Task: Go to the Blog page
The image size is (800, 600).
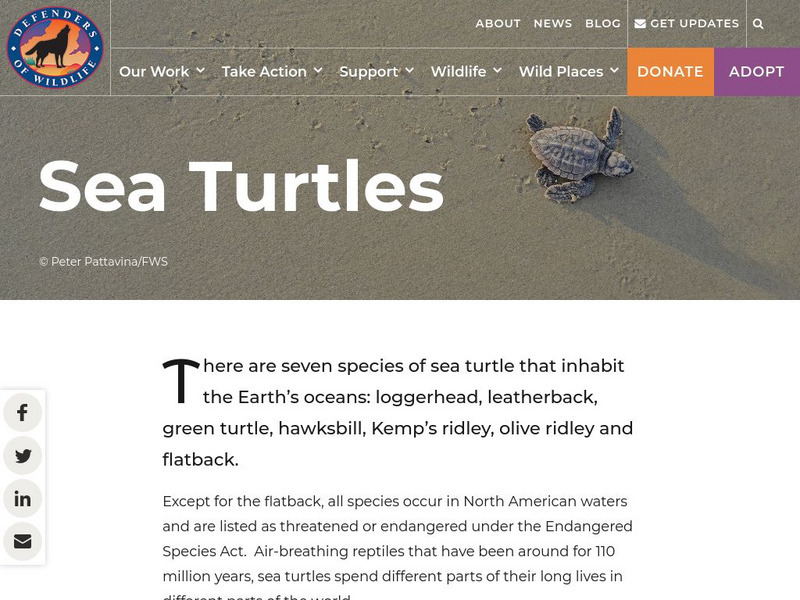Action: coord(603,24)
